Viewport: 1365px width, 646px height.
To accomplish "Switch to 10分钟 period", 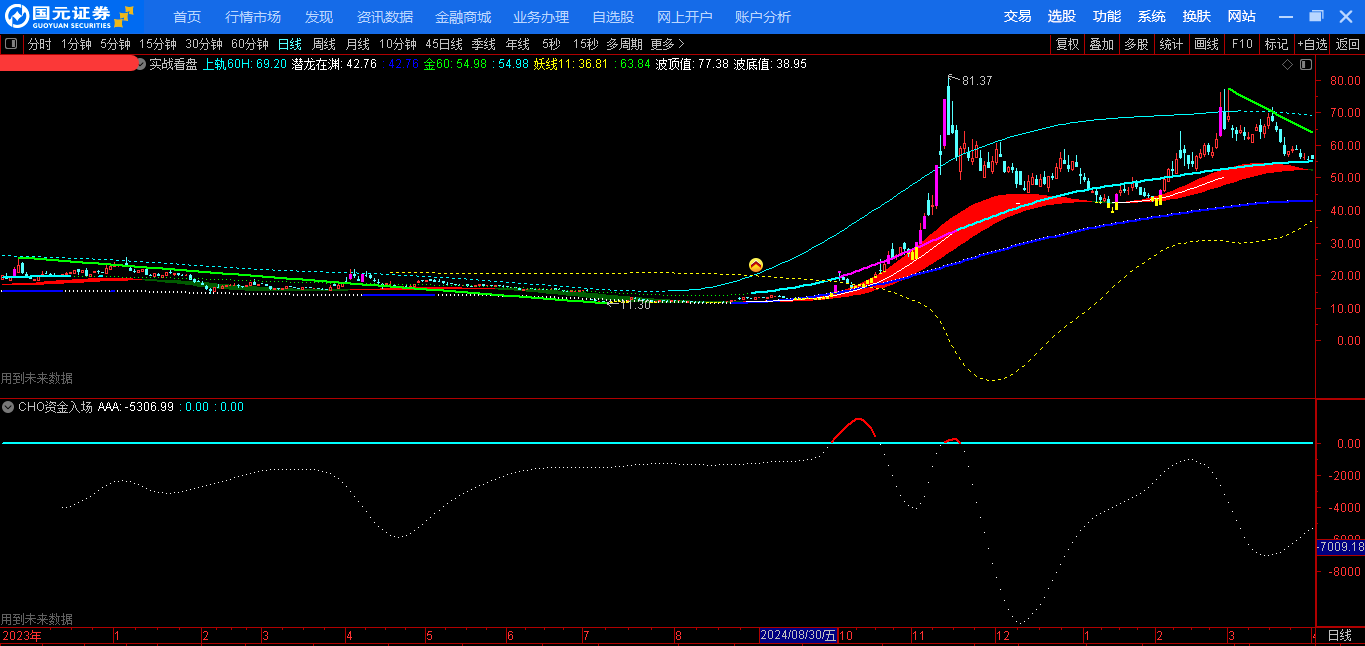I will click(398, 44).
